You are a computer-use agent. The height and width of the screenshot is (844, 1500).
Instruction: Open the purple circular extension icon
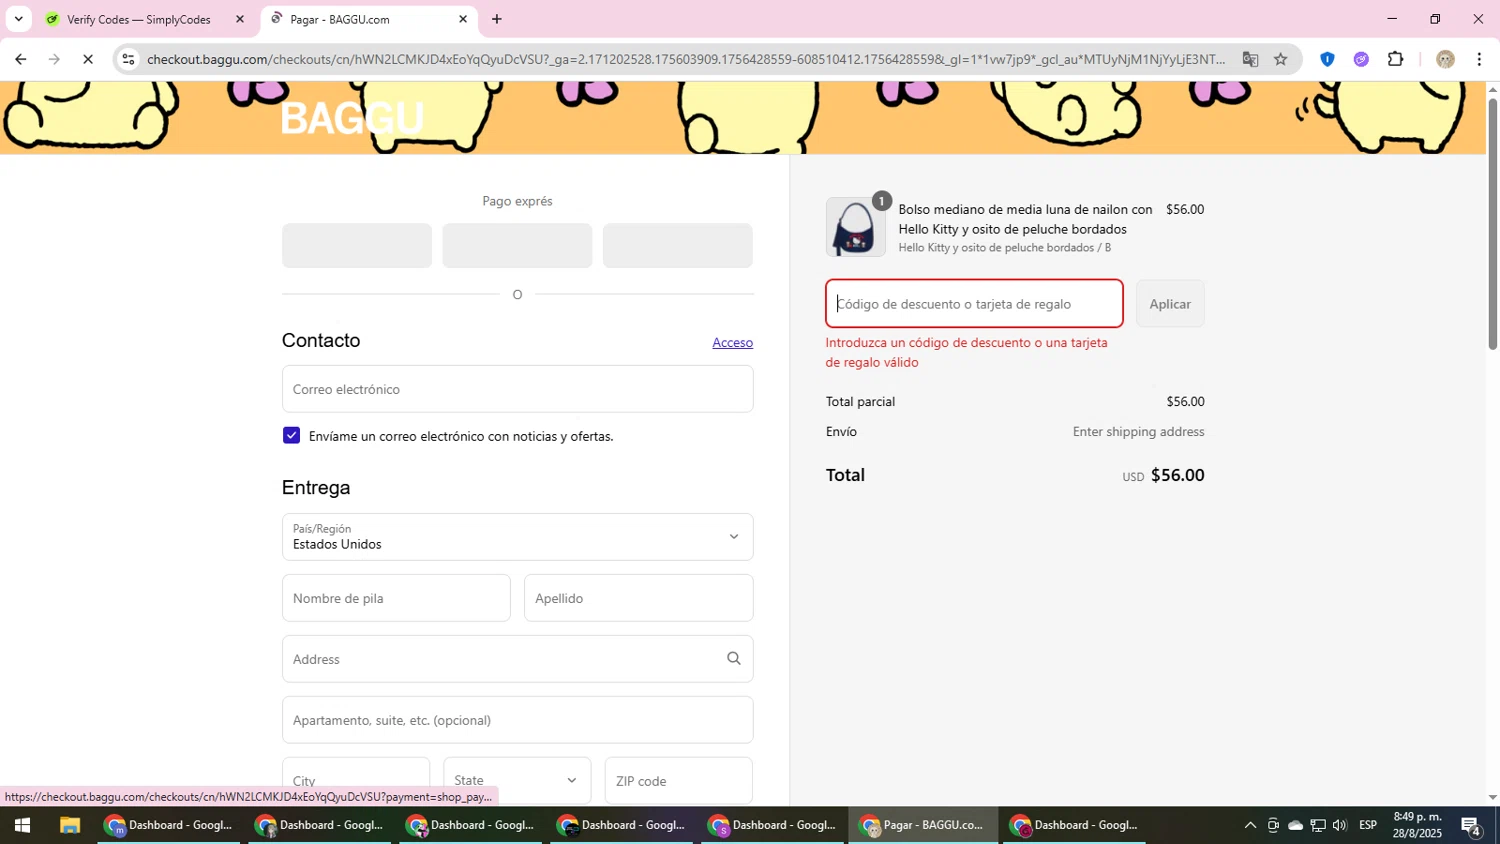coord(1361,59)
